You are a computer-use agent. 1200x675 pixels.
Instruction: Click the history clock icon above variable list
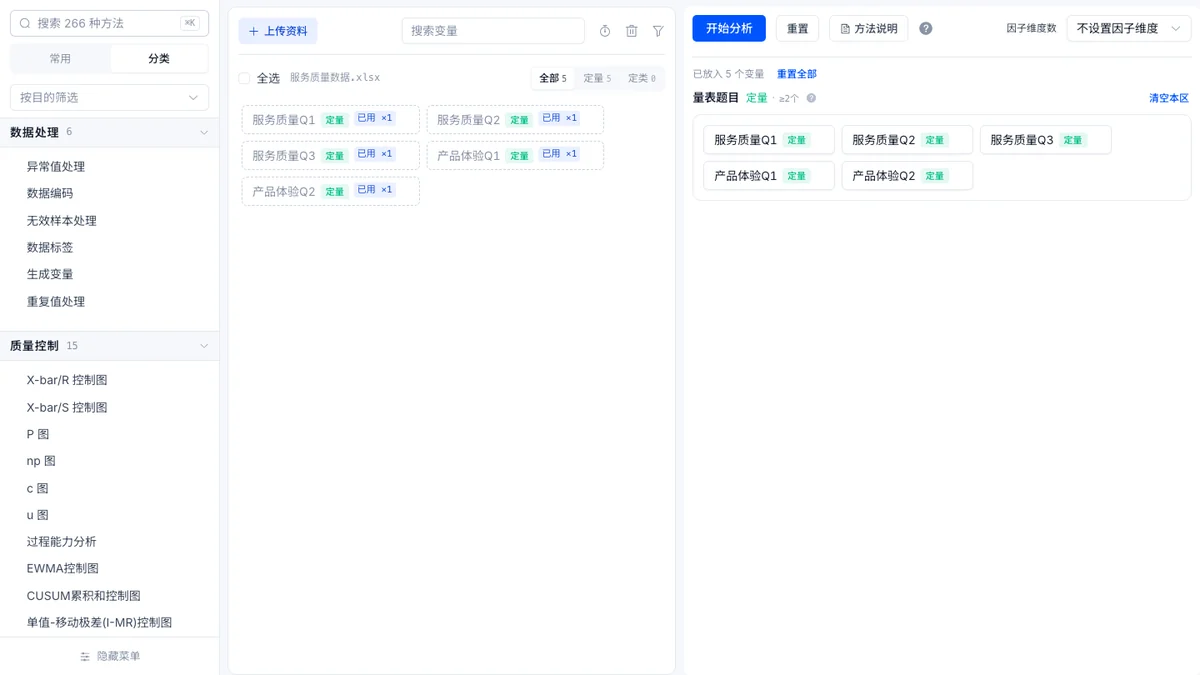coord(605,31)
